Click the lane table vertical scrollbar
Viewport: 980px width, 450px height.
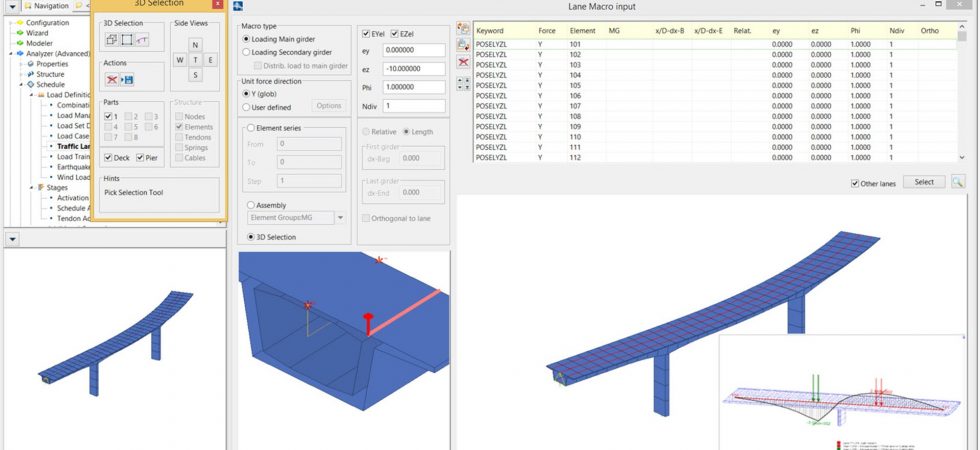pos(962,94)
